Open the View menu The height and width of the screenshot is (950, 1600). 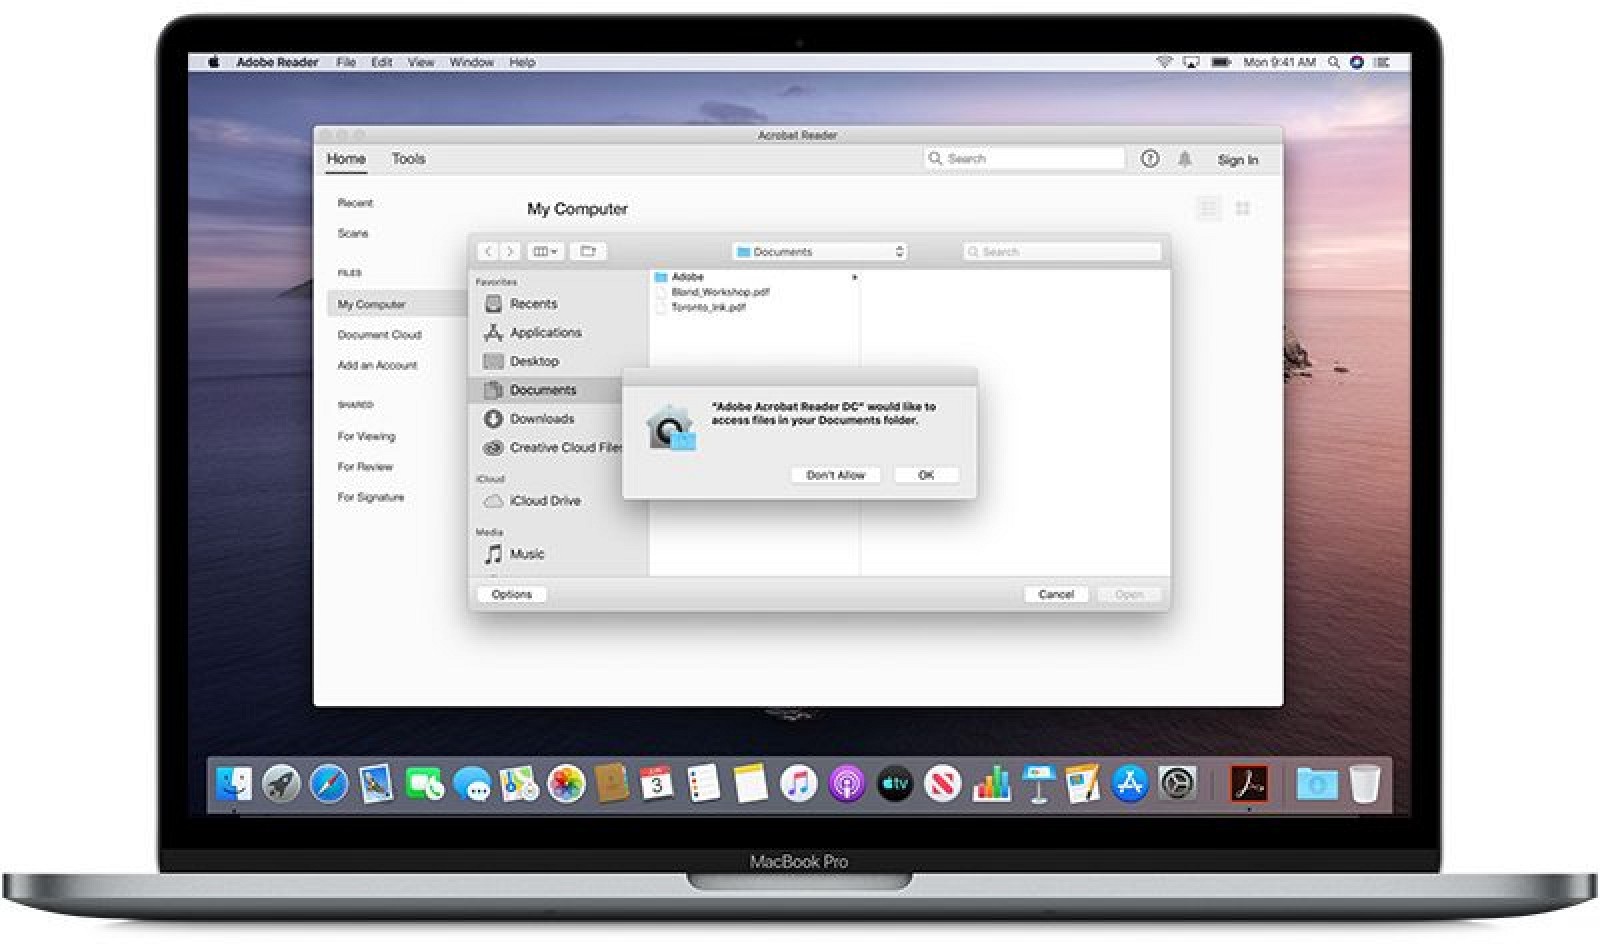(421, 62)
